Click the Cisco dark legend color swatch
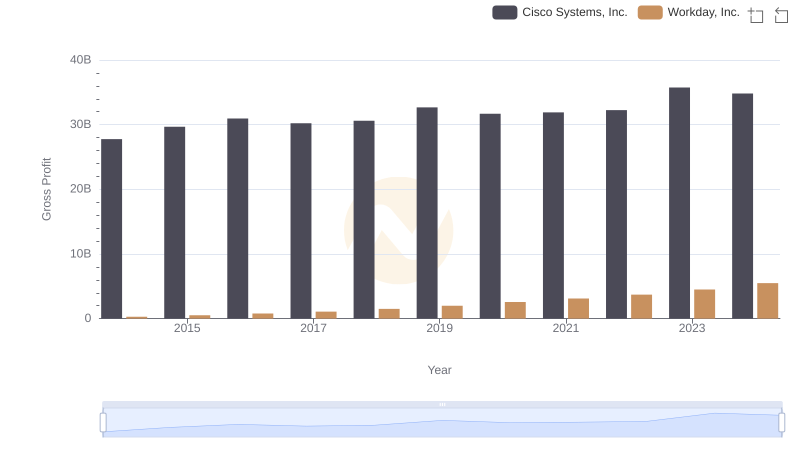The height and width of the screenshot is (461, 800). [x=505, y=12]
